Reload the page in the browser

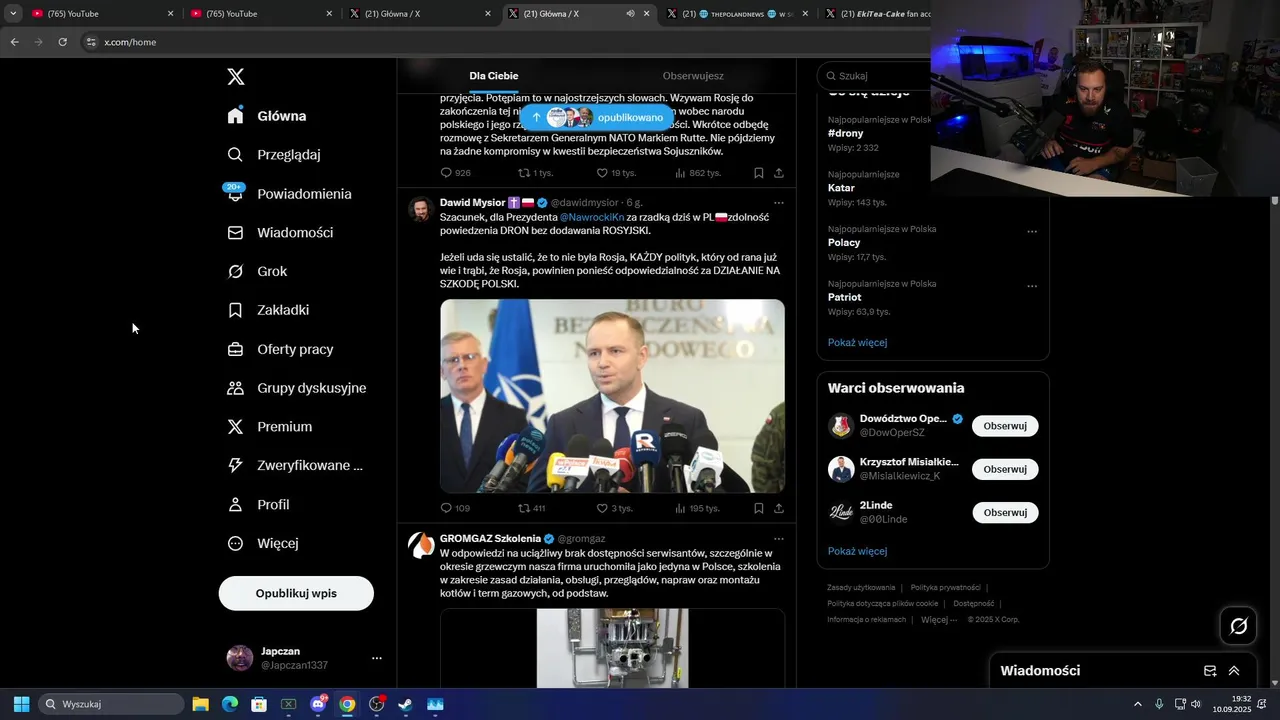pos(62,42)
